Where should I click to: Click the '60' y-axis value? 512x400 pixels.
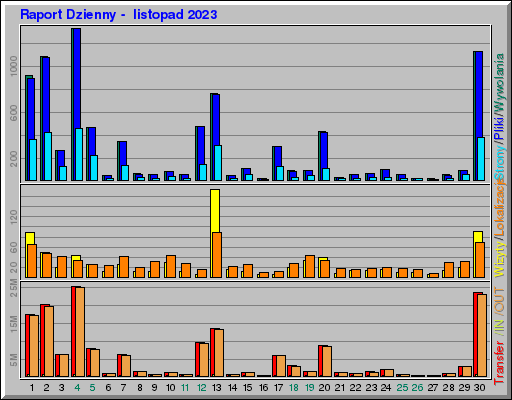(14, 248)
